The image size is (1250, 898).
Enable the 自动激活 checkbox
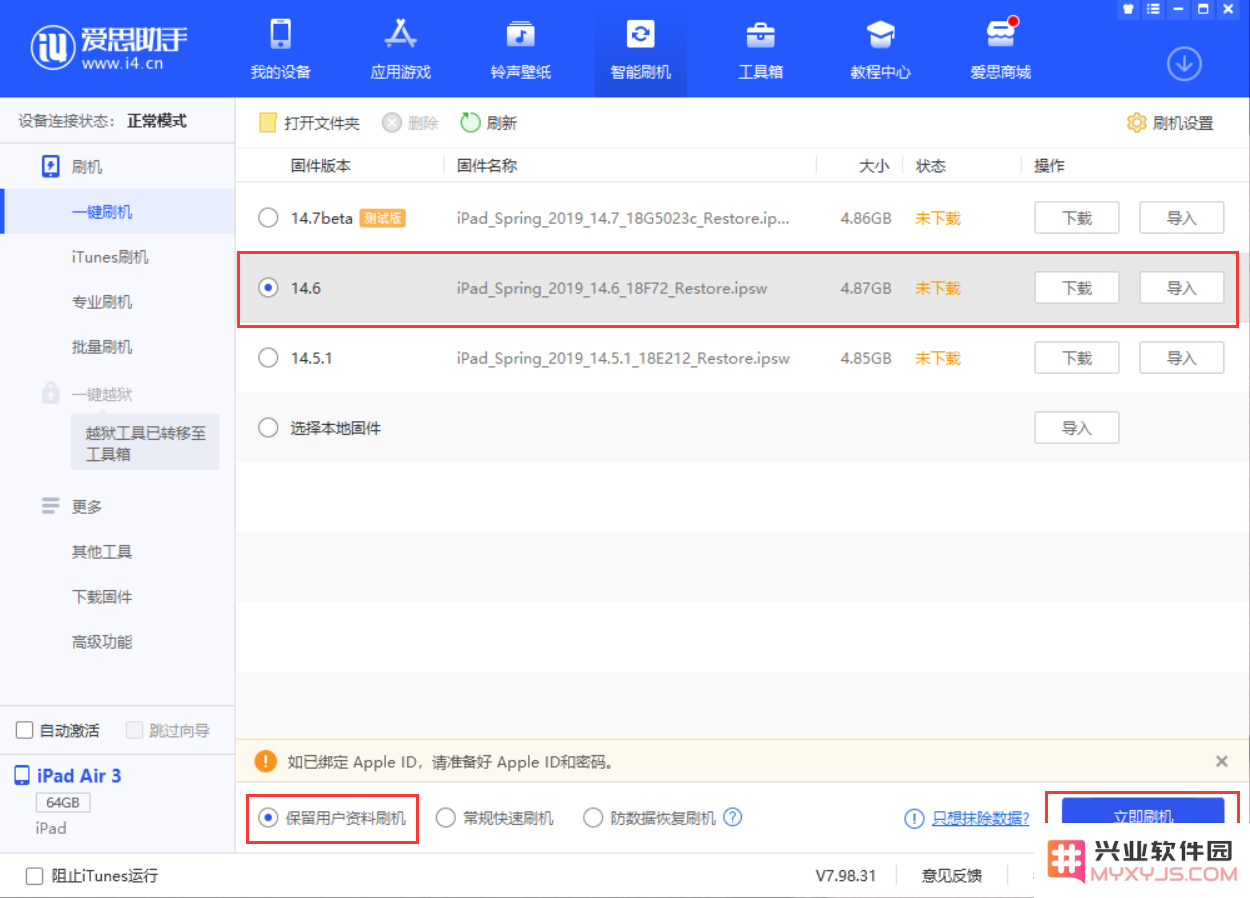click(25, 730)
